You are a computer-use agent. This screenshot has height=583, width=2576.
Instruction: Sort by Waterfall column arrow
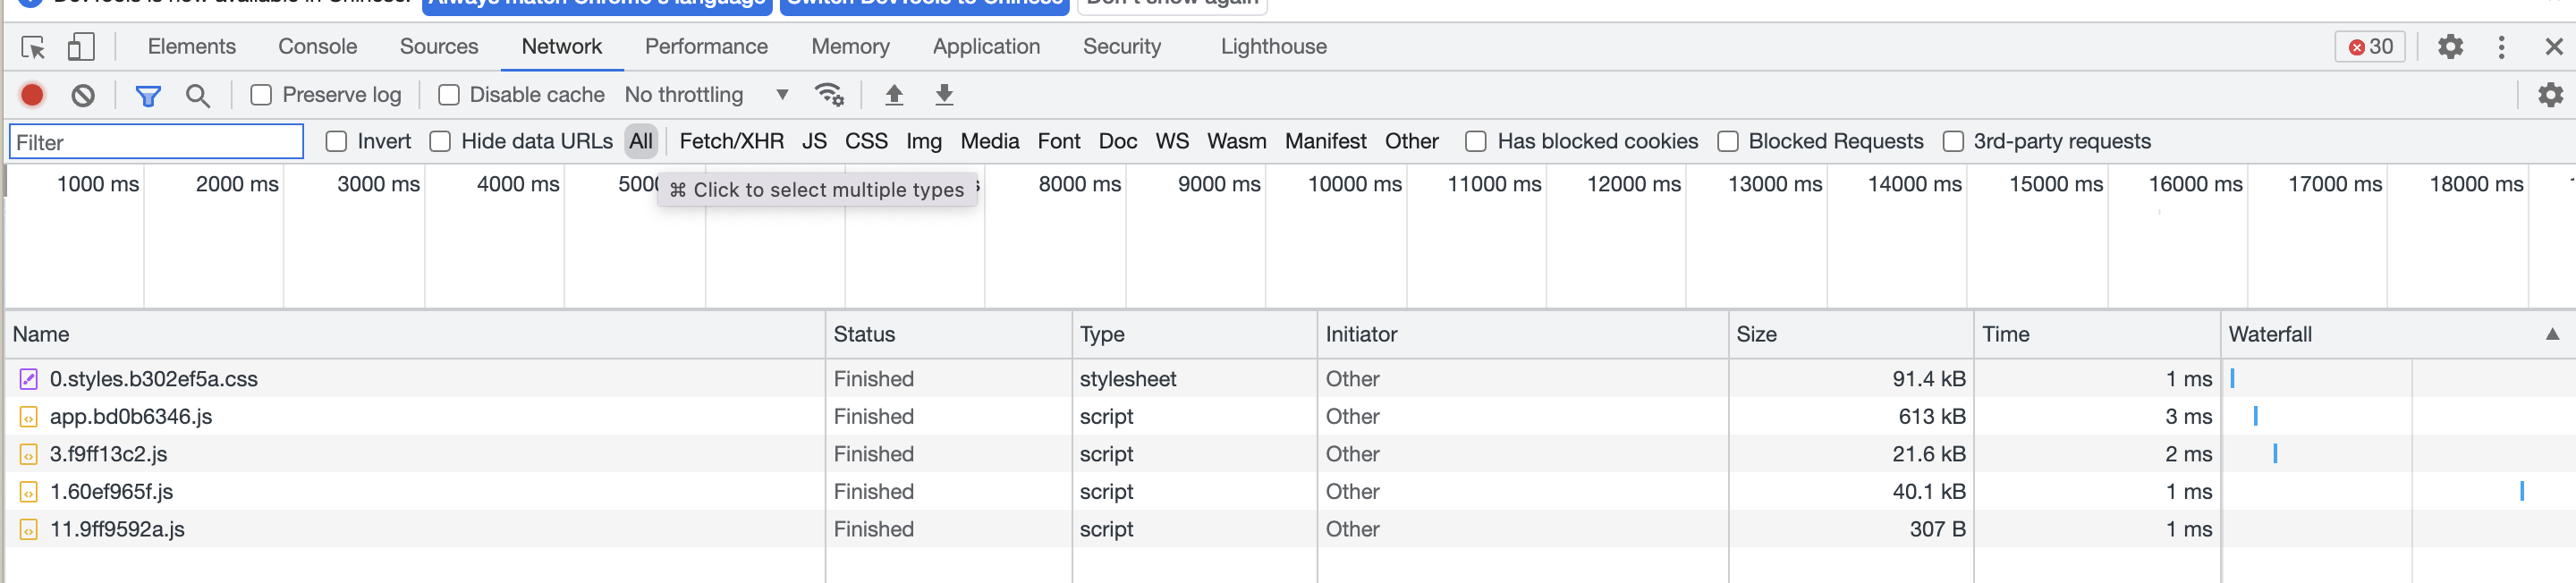(x=2552, y=334)
